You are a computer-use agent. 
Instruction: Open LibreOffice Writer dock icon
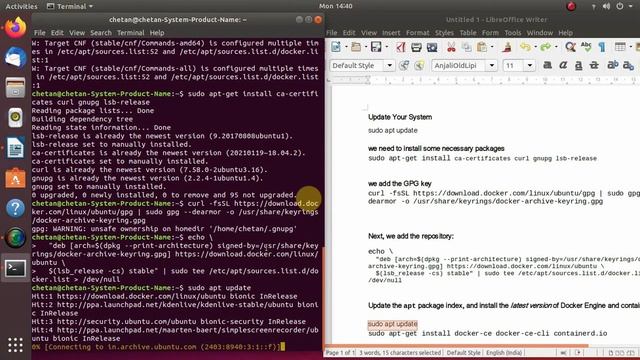pos(15,148)
